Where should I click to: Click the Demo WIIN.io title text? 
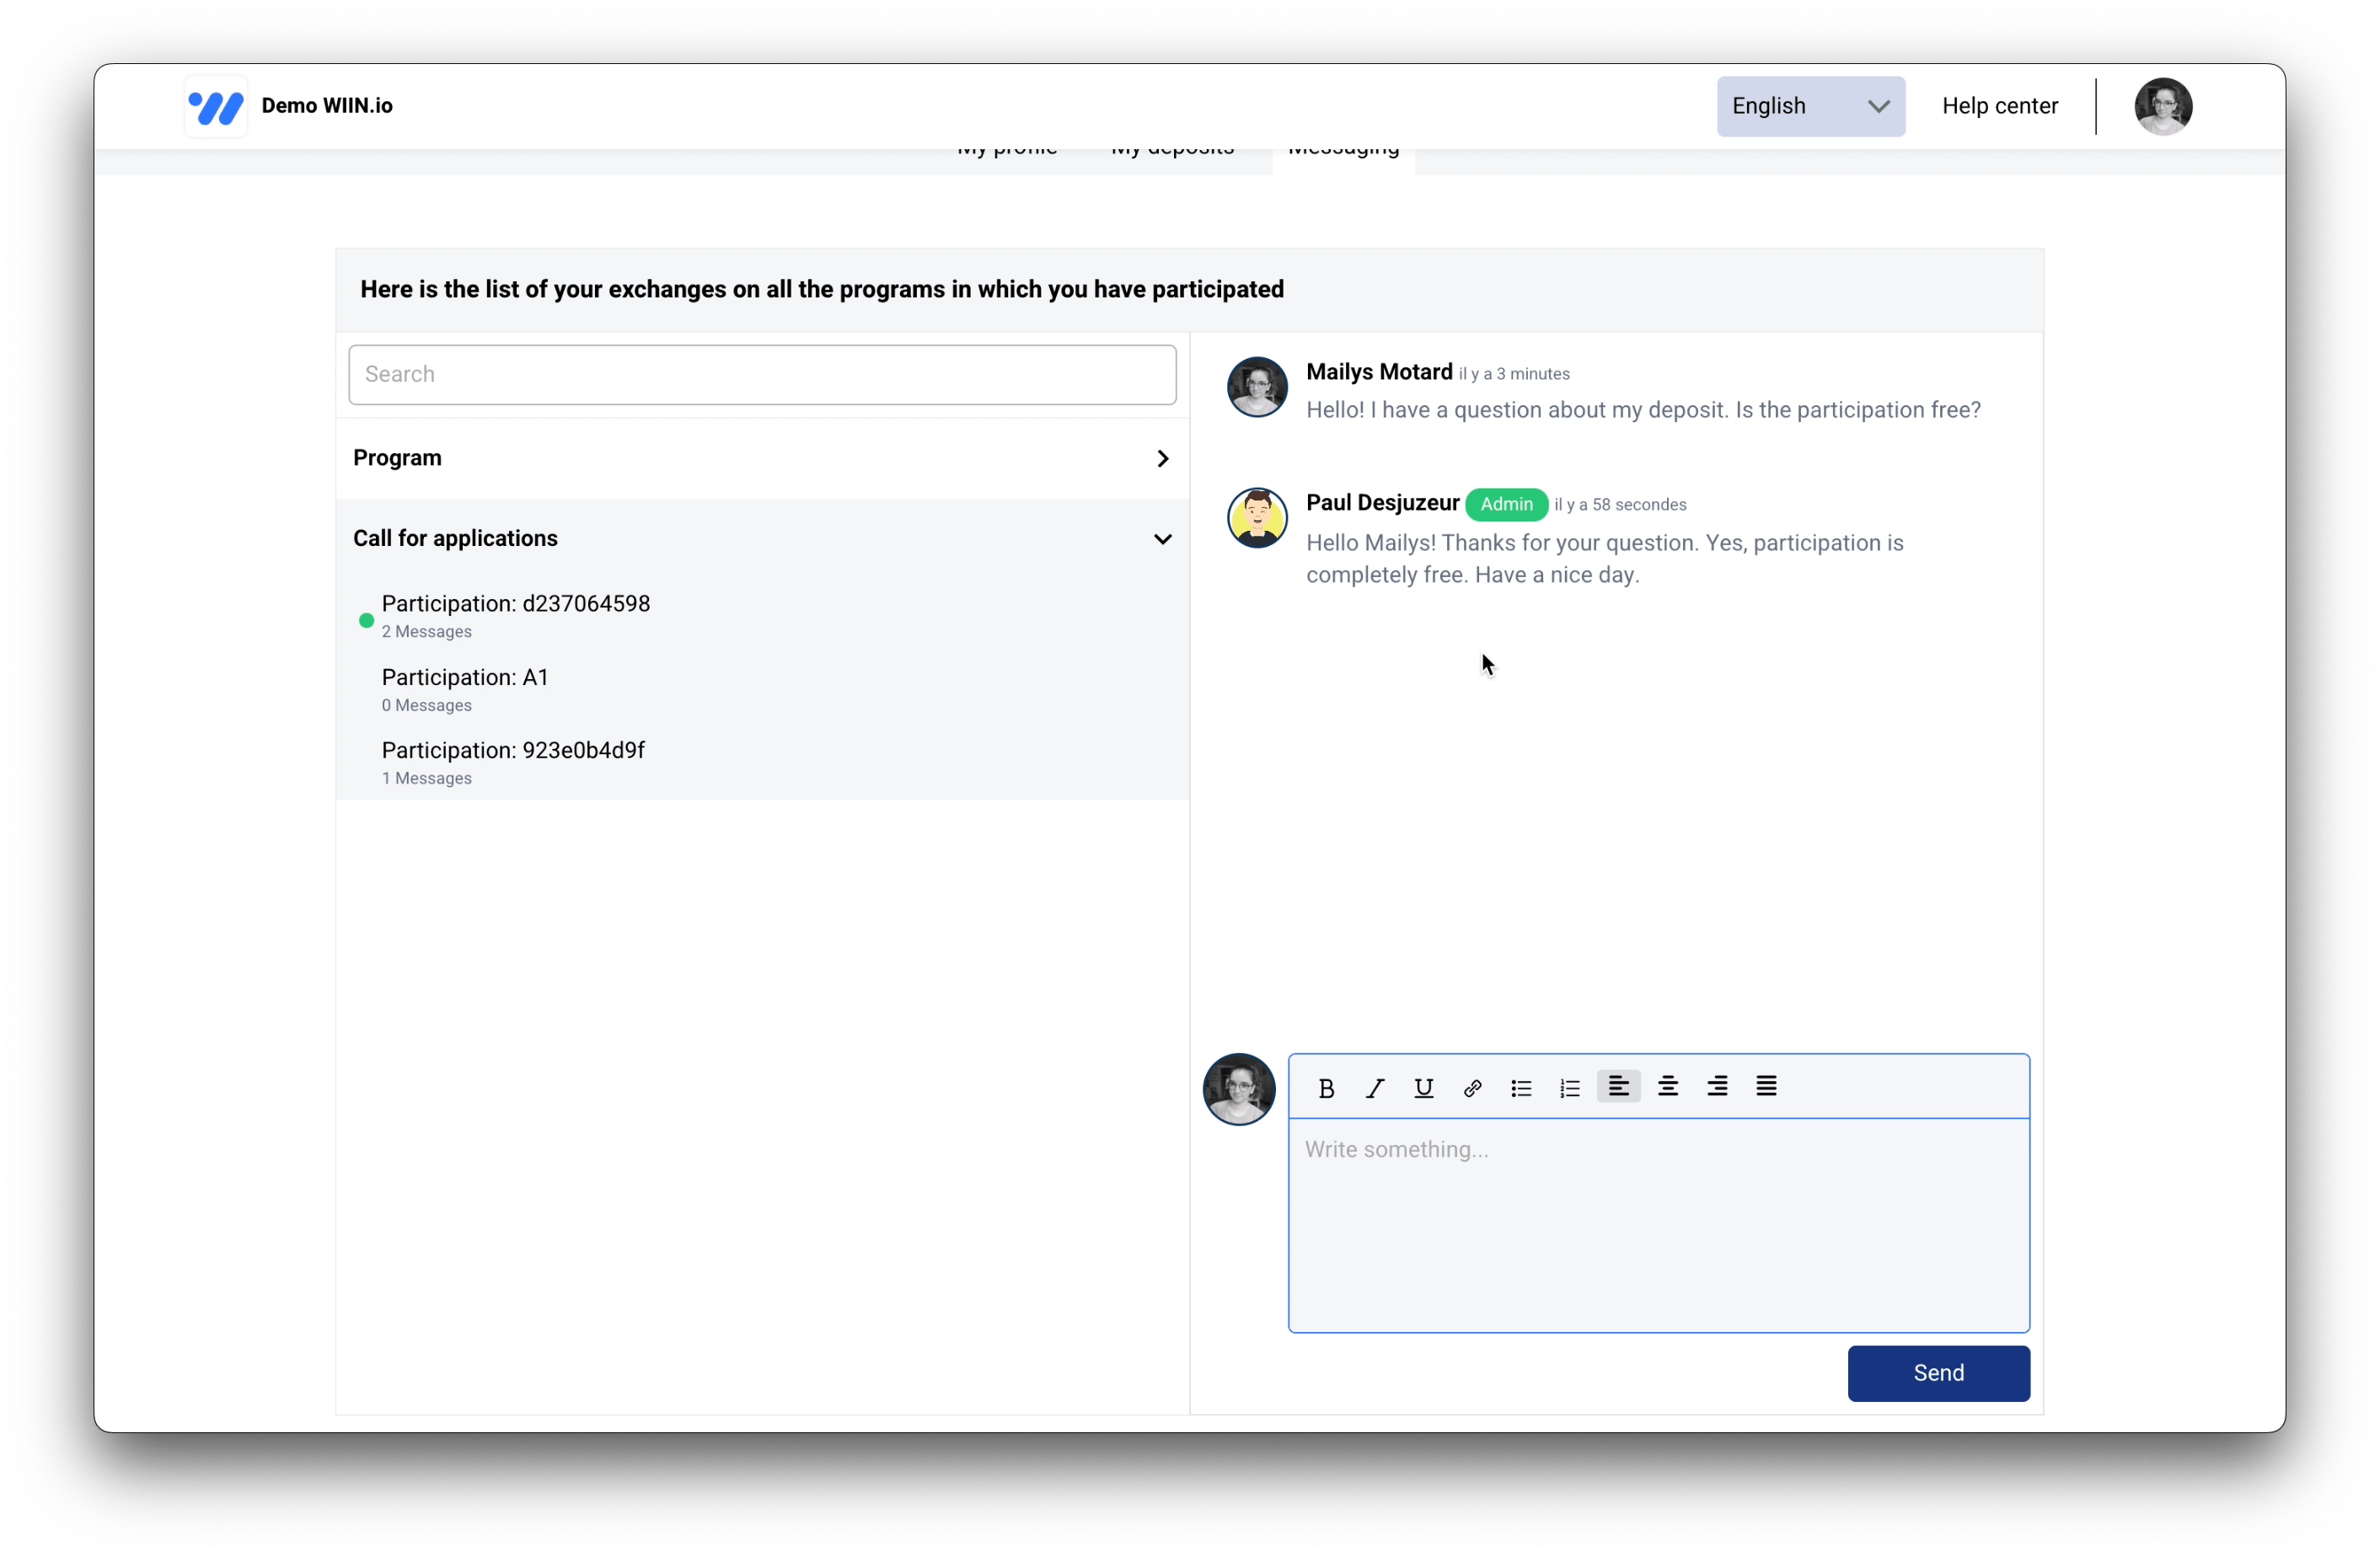point(327,106)
